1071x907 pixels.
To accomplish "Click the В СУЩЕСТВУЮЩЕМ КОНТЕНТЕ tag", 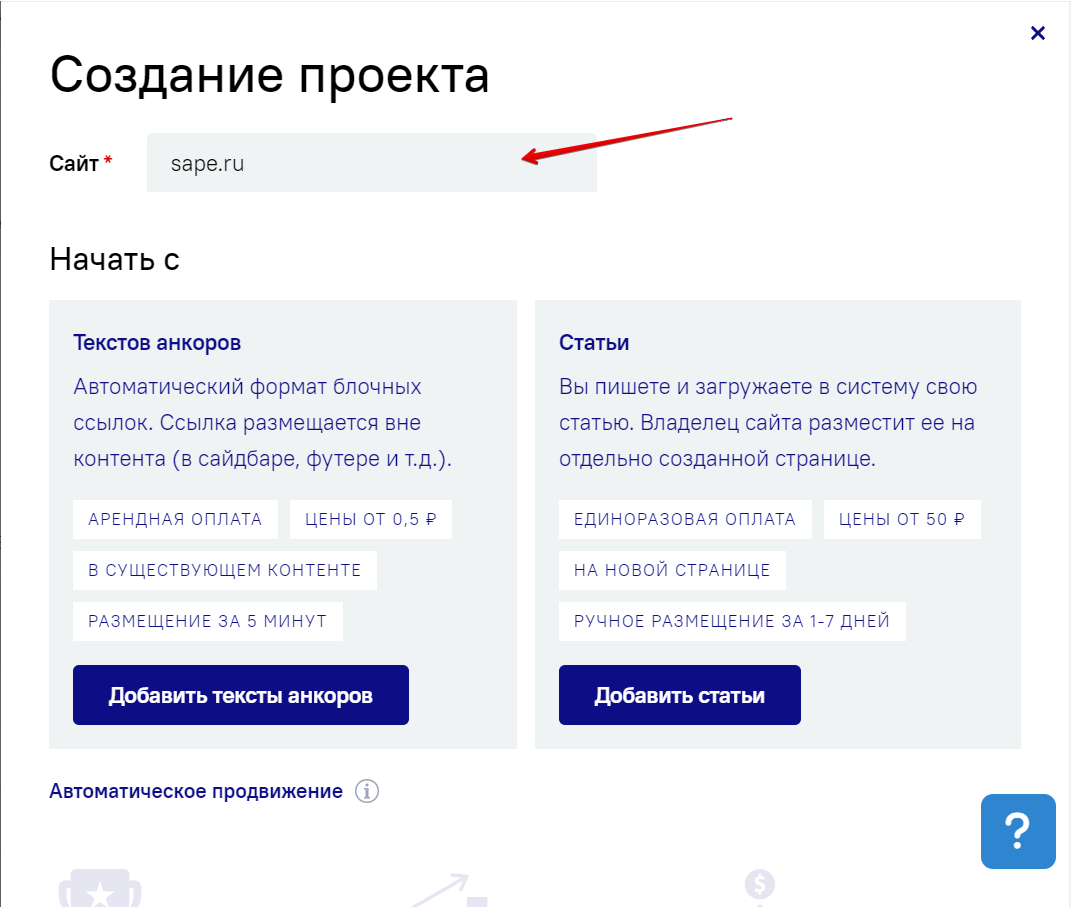I will pyautogui.click(x=225, y=570).
